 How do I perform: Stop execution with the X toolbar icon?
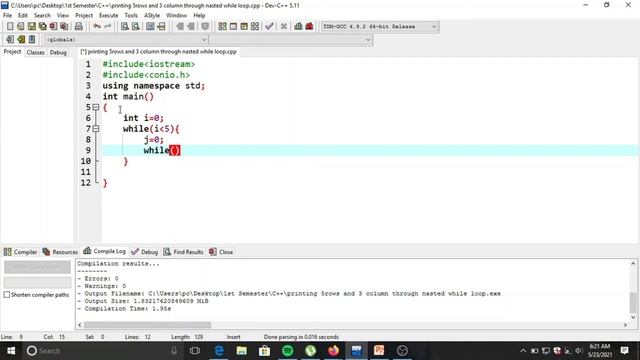[284, 27]
